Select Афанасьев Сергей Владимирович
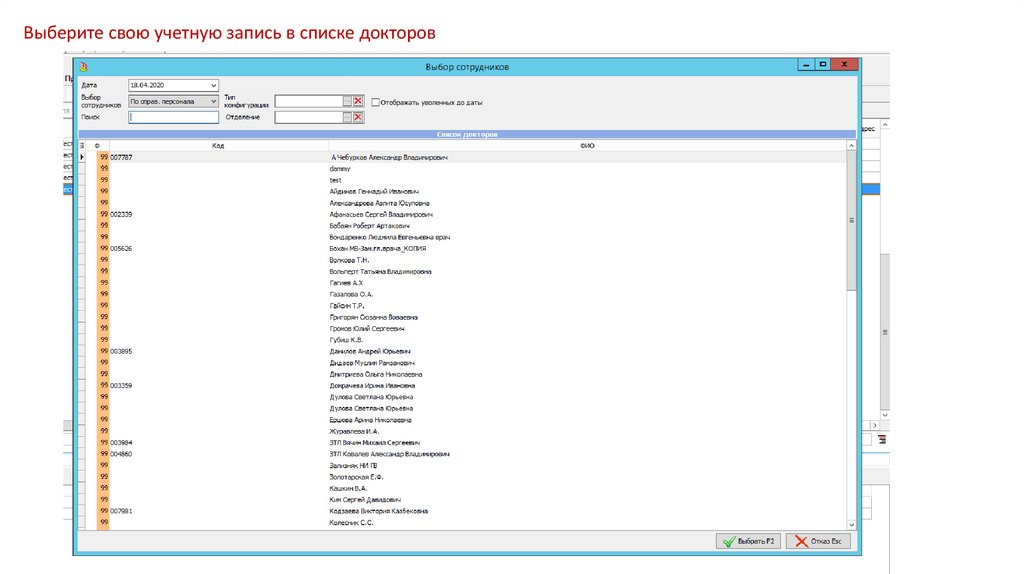Screen dimensions: 1024x574 click(381, 214)
